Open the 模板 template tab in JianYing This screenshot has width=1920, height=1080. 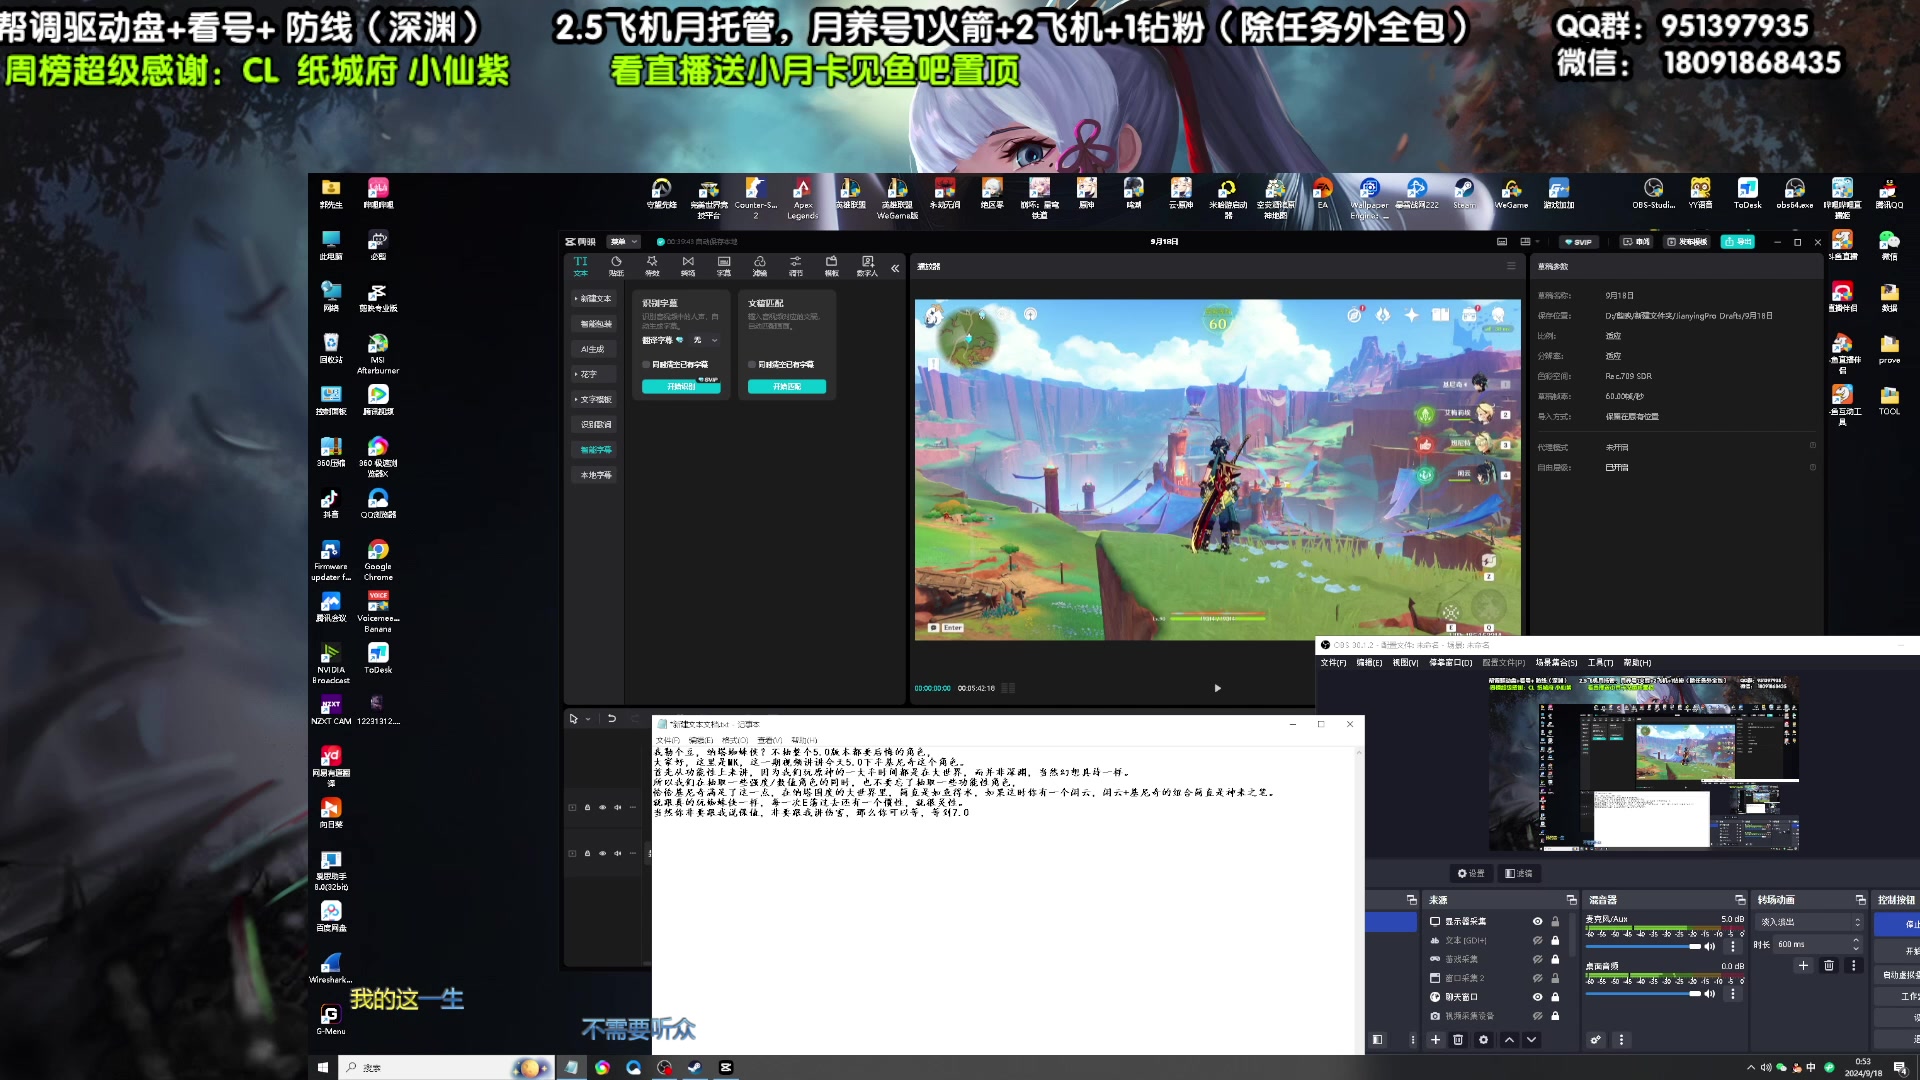pyautogui.click(x=831, y=266)
